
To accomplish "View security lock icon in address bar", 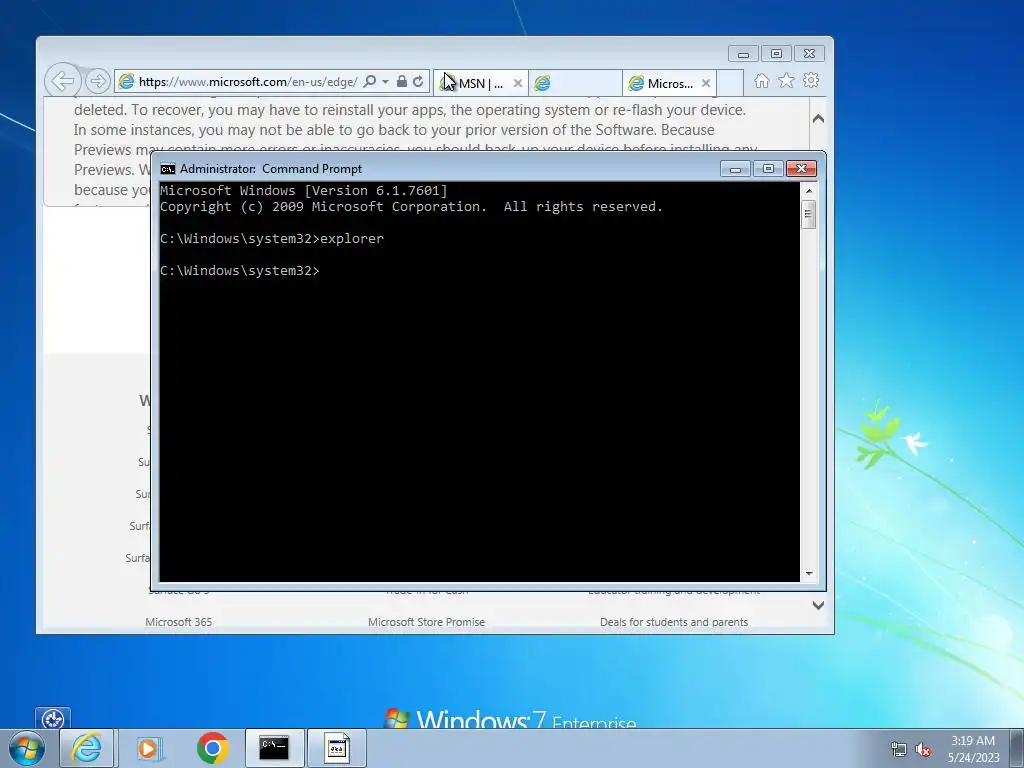I will (402, 82).
